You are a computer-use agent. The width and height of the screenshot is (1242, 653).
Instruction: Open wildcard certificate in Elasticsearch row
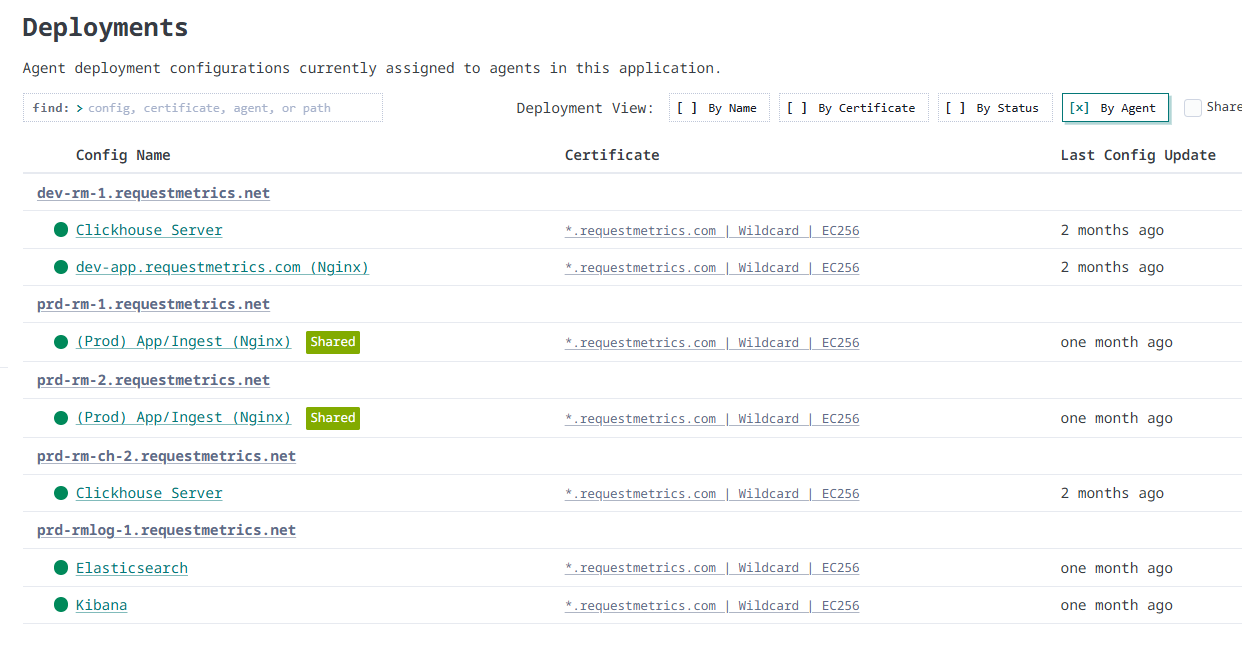pos(712,568)
